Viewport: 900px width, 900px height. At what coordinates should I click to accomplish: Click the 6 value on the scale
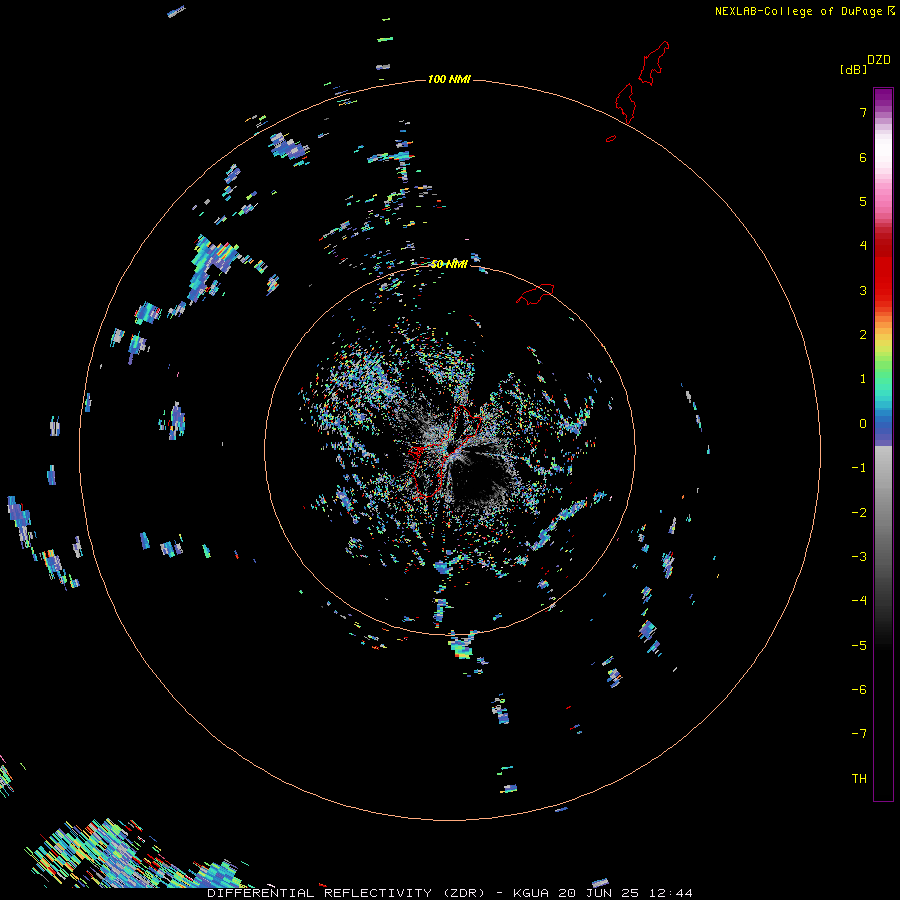(x=863, y=157)
